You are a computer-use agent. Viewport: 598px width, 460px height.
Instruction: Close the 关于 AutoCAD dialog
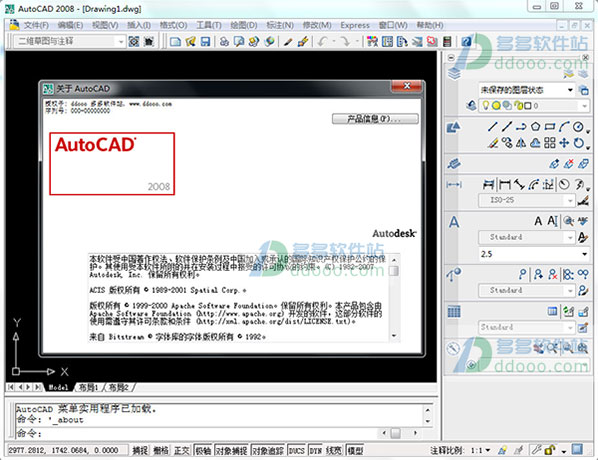click(x=407, y=86)
